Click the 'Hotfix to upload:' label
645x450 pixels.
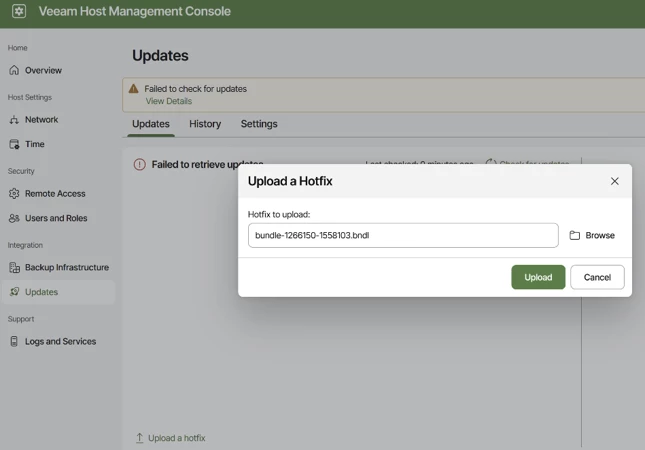coord(279,214)
